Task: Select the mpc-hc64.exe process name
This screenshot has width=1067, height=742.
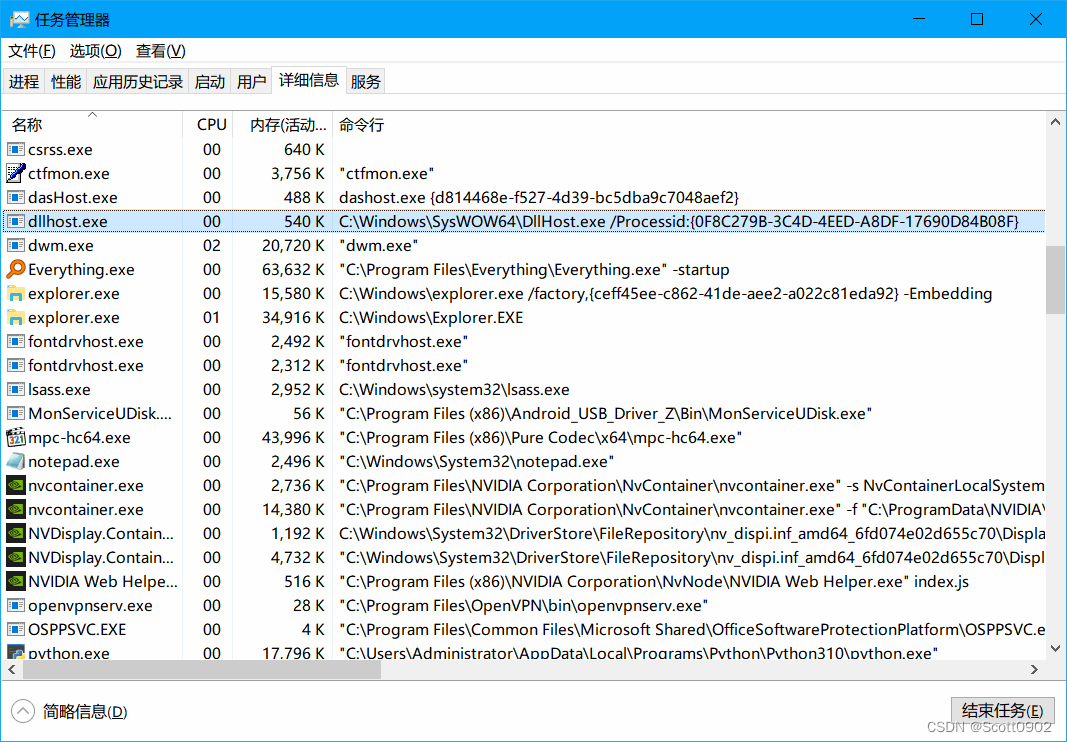Action: [79, 437]
